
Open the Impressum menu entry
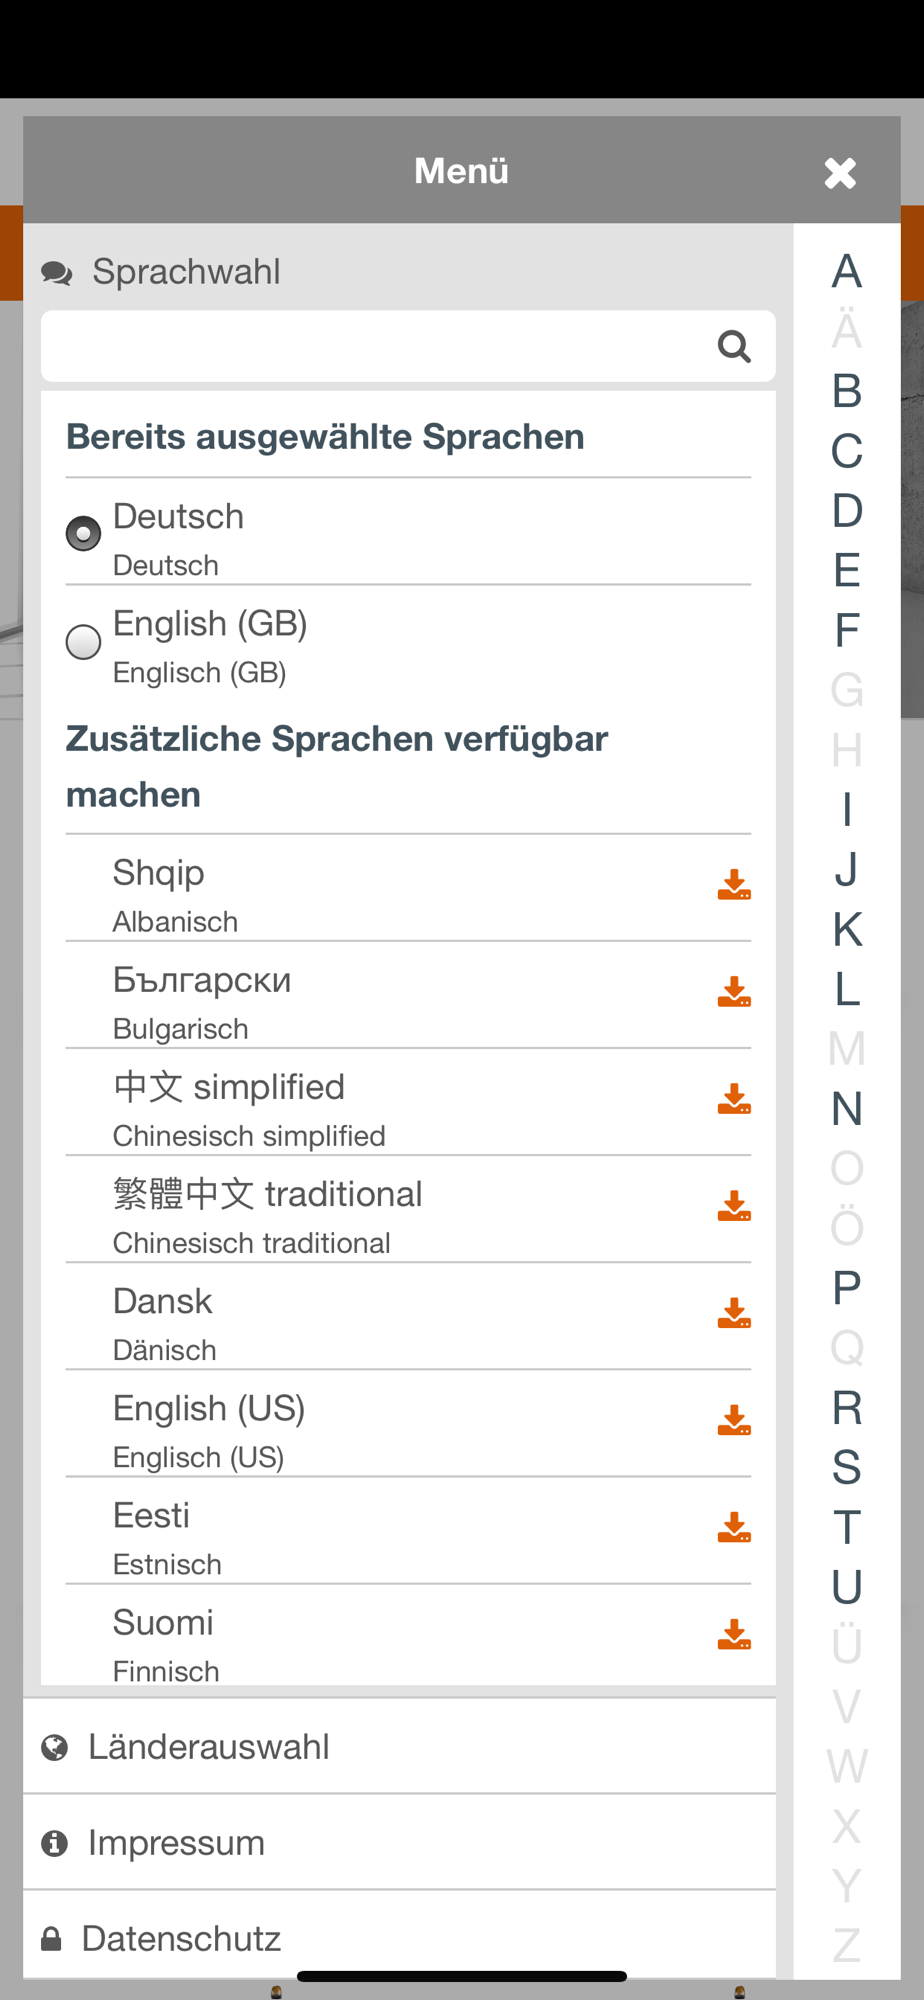177,1843
